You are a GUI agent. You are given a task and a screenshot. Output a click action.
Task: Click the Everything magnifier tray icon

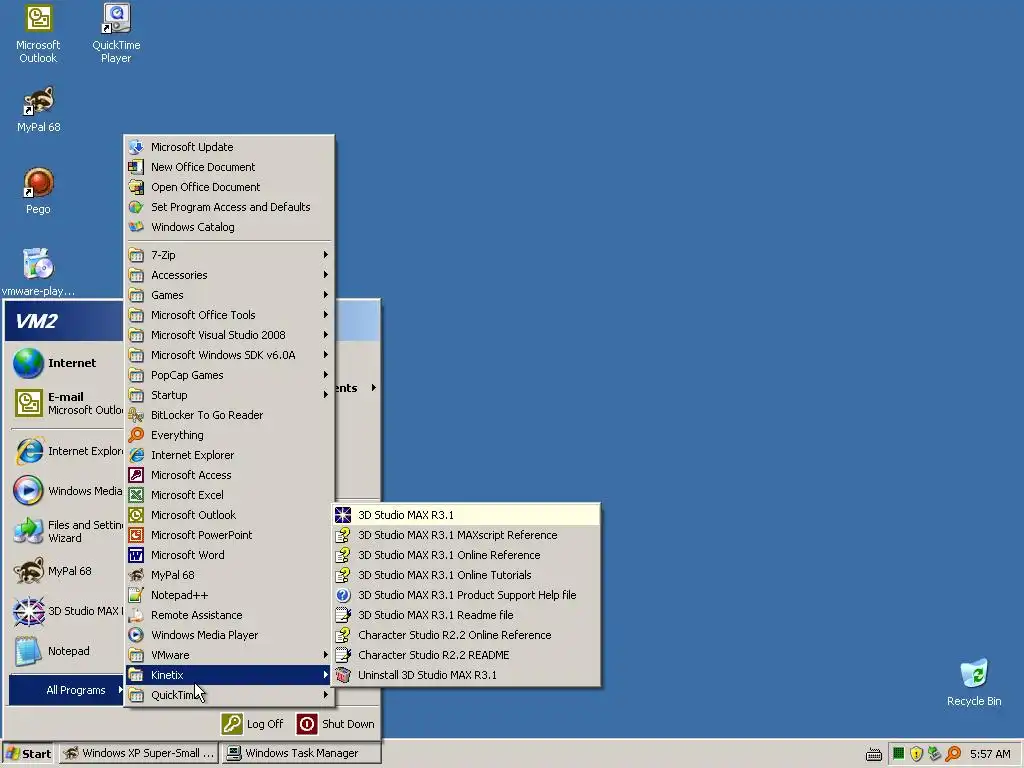[x=953, y=754]
